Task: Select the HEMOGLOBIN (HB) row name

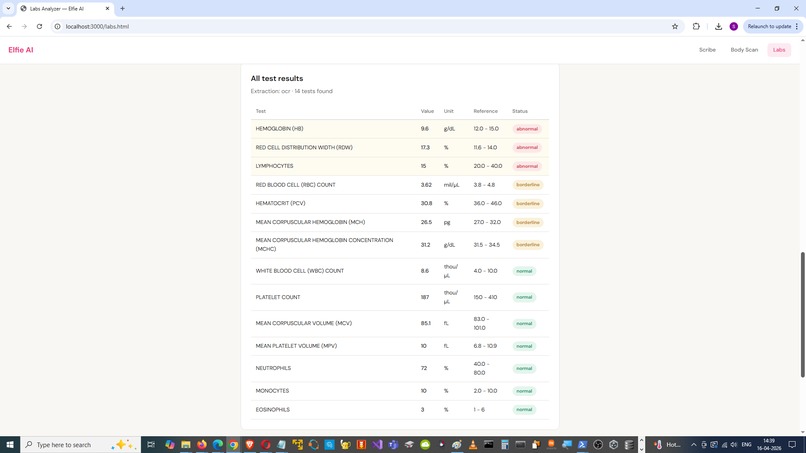Action: point(279,129)
